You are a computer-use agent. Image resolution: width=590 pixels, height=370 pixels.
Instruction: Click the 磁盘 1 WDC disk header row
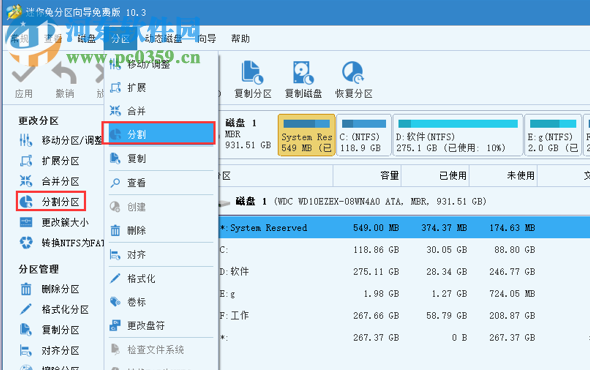(x=404, y=201)
